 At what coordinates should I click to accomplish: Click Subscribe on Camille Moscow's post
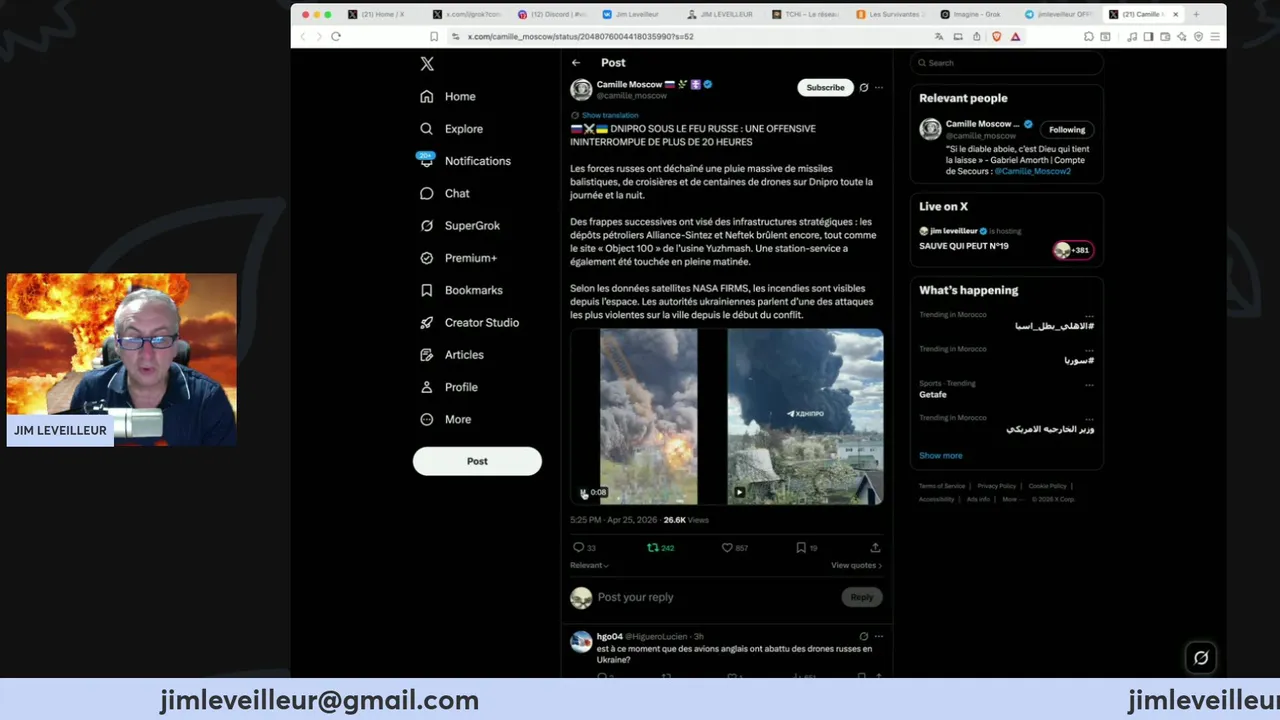coord(825,88)
